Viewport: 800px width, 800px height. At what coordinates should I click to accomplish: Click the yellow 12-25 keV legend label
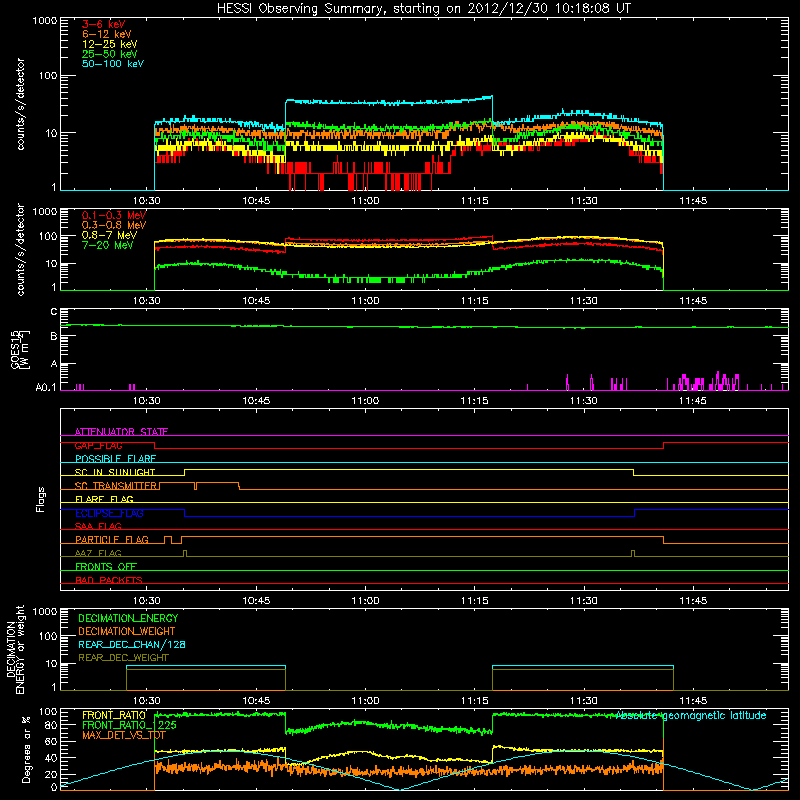point(110,44)
